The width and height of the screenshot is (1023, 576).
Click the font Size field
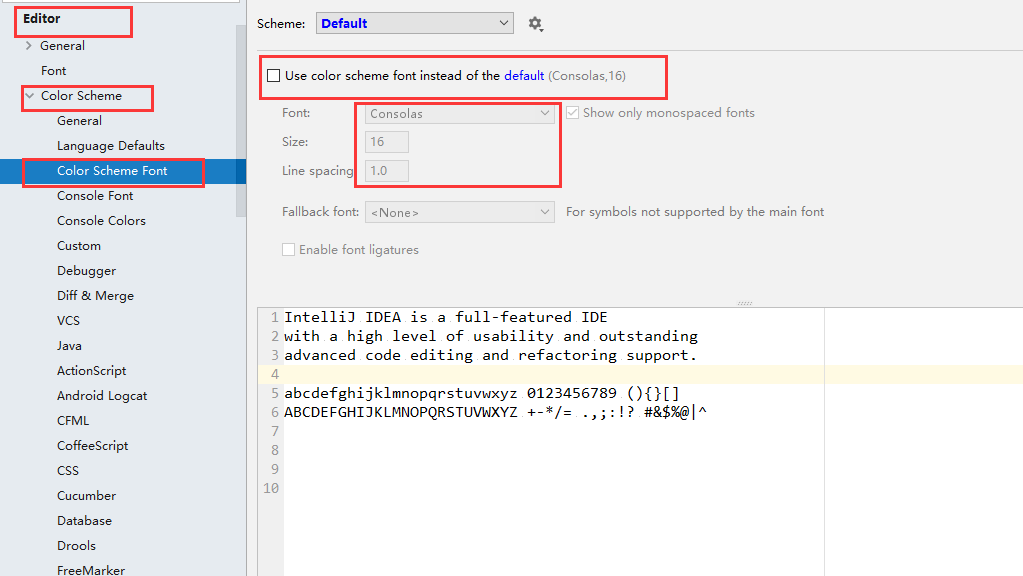point(387,142)
